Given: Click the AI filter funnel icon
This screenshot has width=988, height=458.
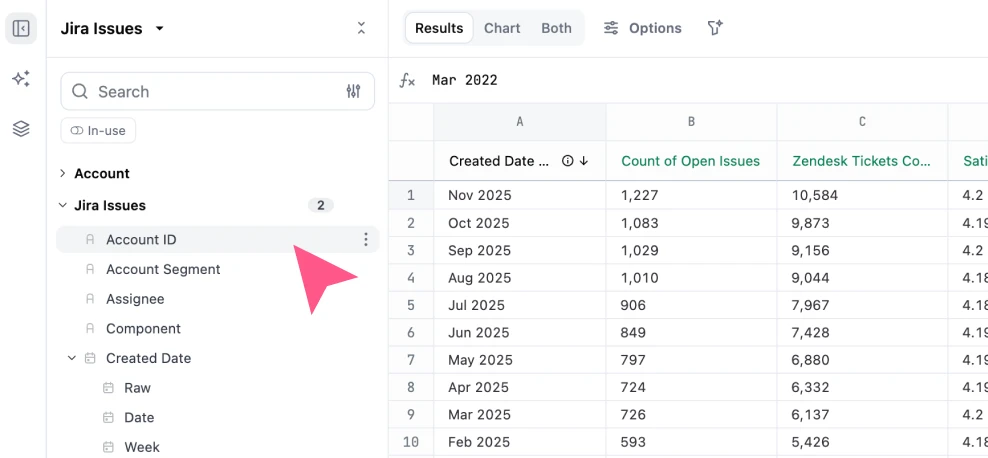Looking at the screenshot, I should click(x=715, y=28).
